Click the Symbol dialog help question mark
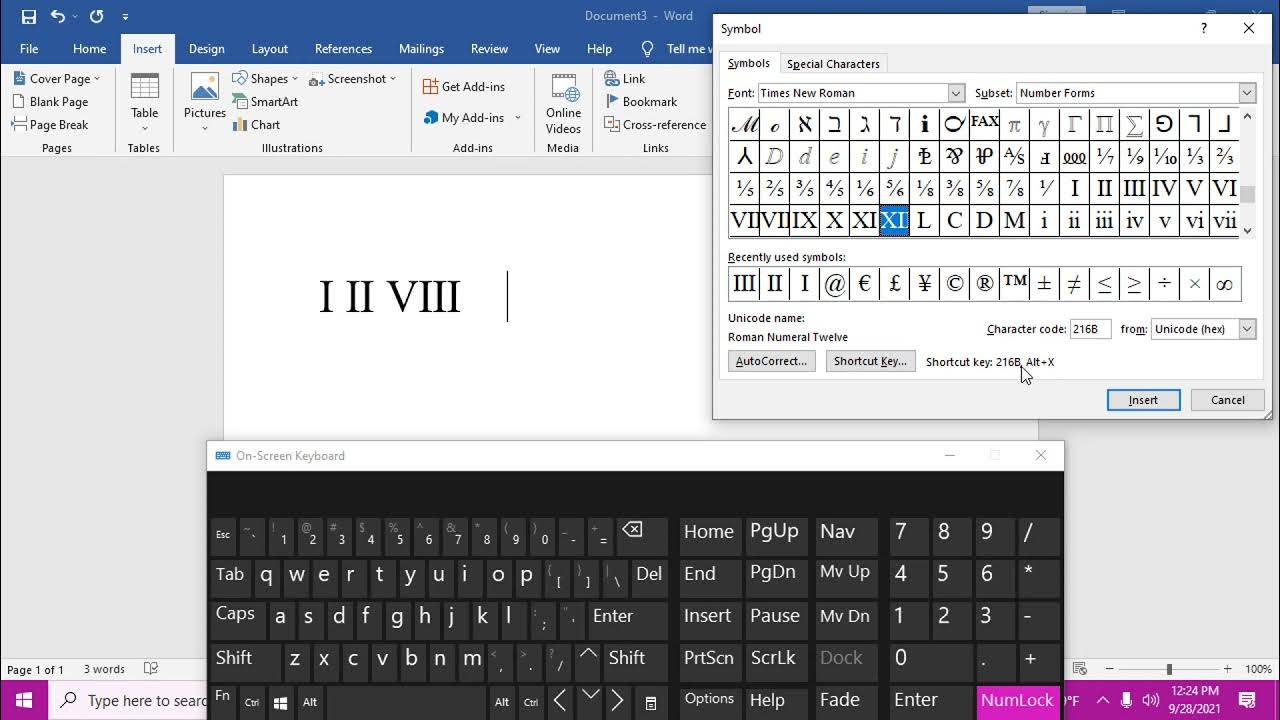This screenshot has height=720, width=1280. (x=1203, y=29)
